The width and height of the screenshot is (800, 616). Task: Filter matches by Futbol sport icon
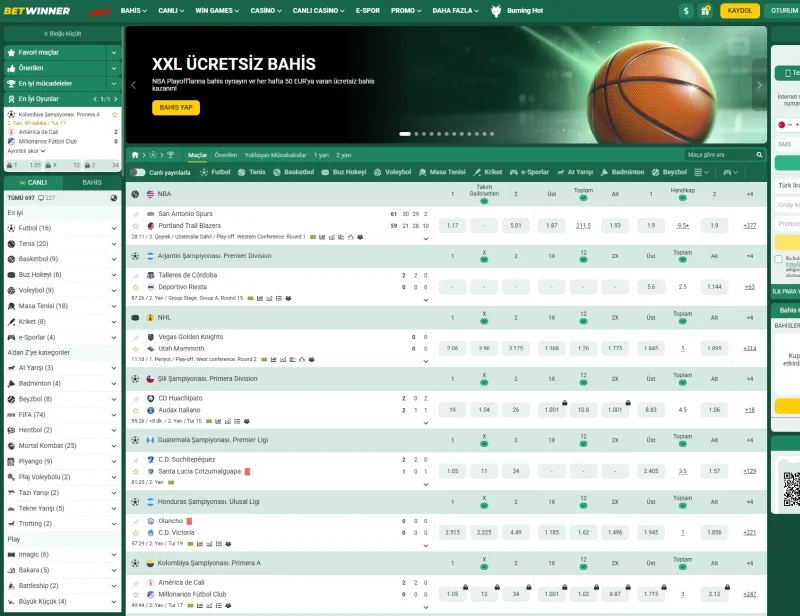(x=215, y=173)
